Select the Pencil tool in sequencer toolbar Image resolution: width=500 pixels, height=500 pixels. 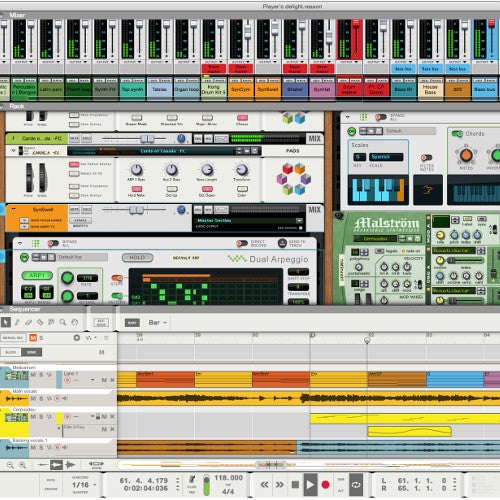[x=17, y=322]
